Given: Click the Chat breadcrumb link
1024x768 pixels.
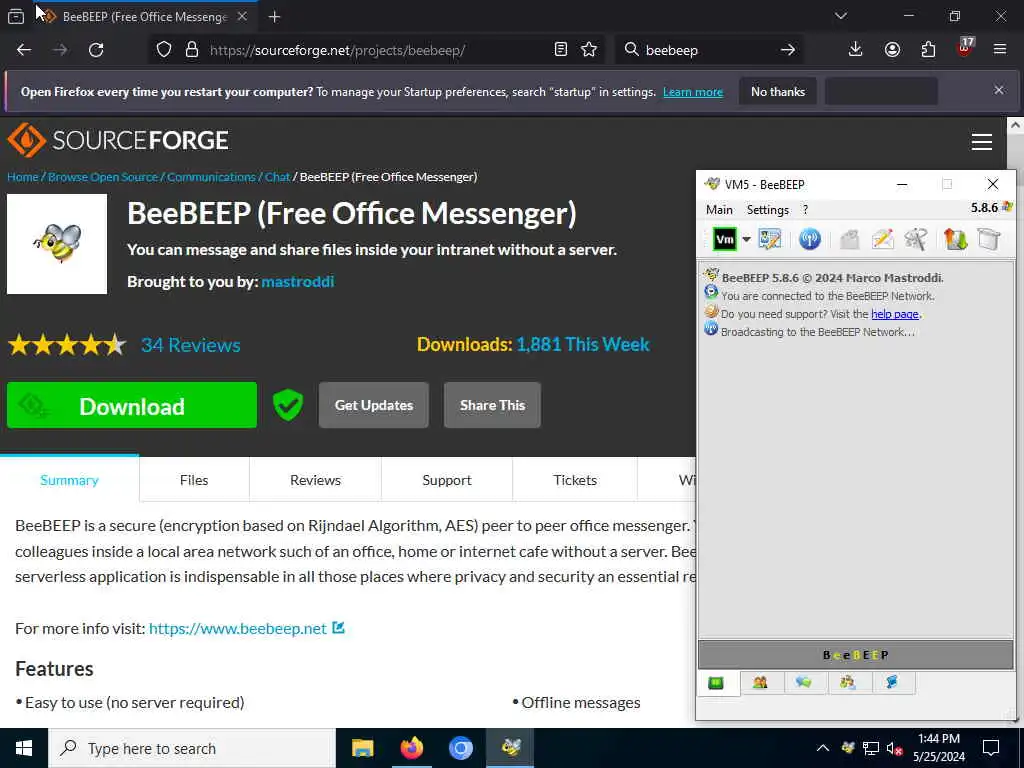Looking at the screenshot, I should pos(278,177).
